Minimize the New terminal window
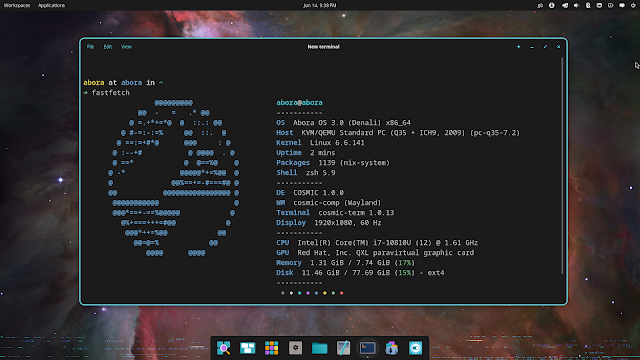Viewport: 640px width, 360px height. tap(532, 47)
